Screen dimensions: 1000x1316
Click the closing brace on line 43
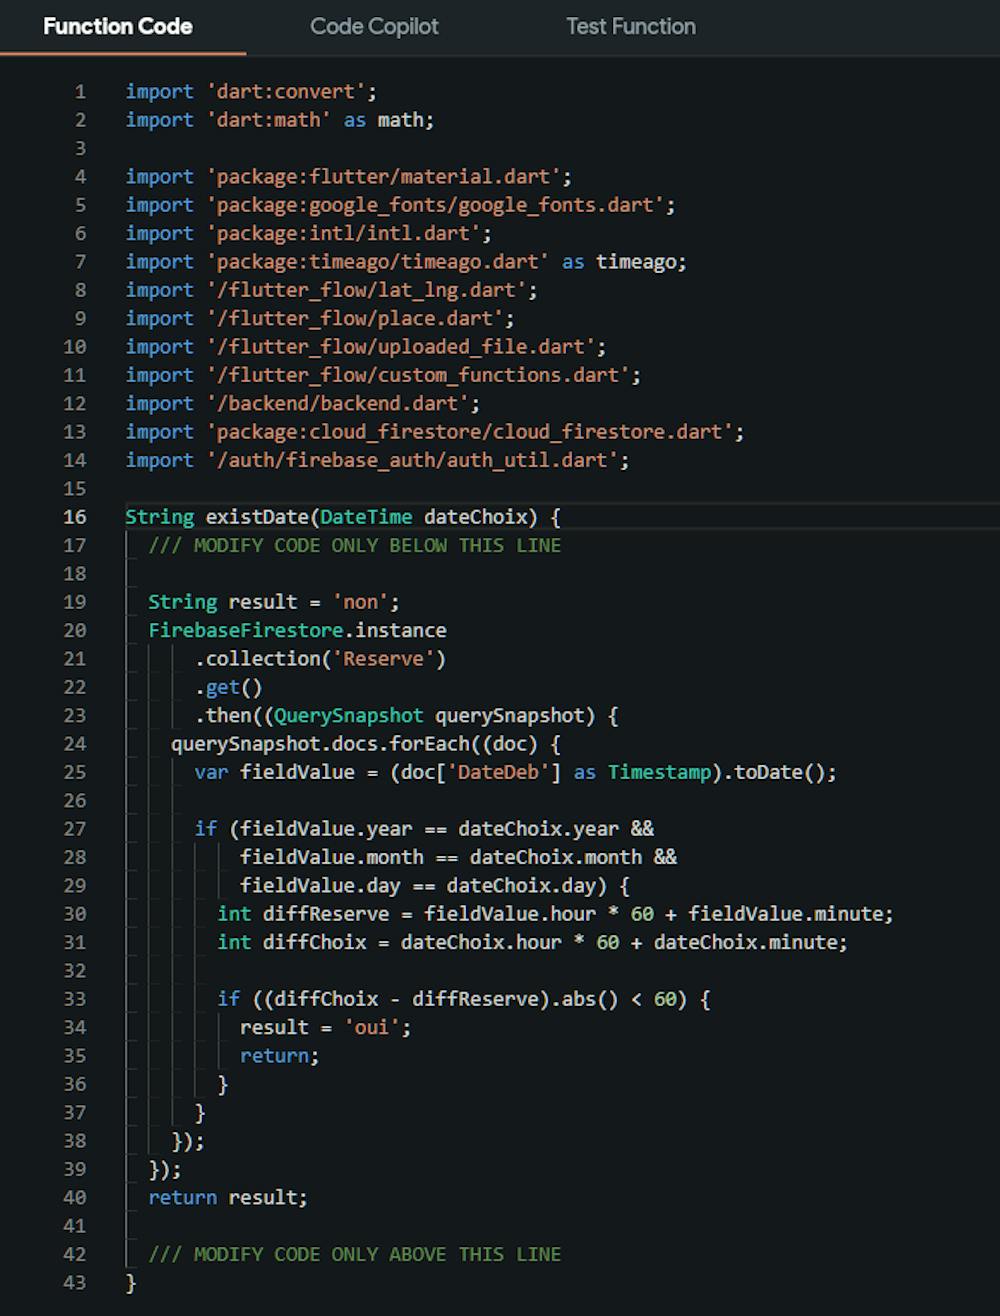[x=131, y=1282]
